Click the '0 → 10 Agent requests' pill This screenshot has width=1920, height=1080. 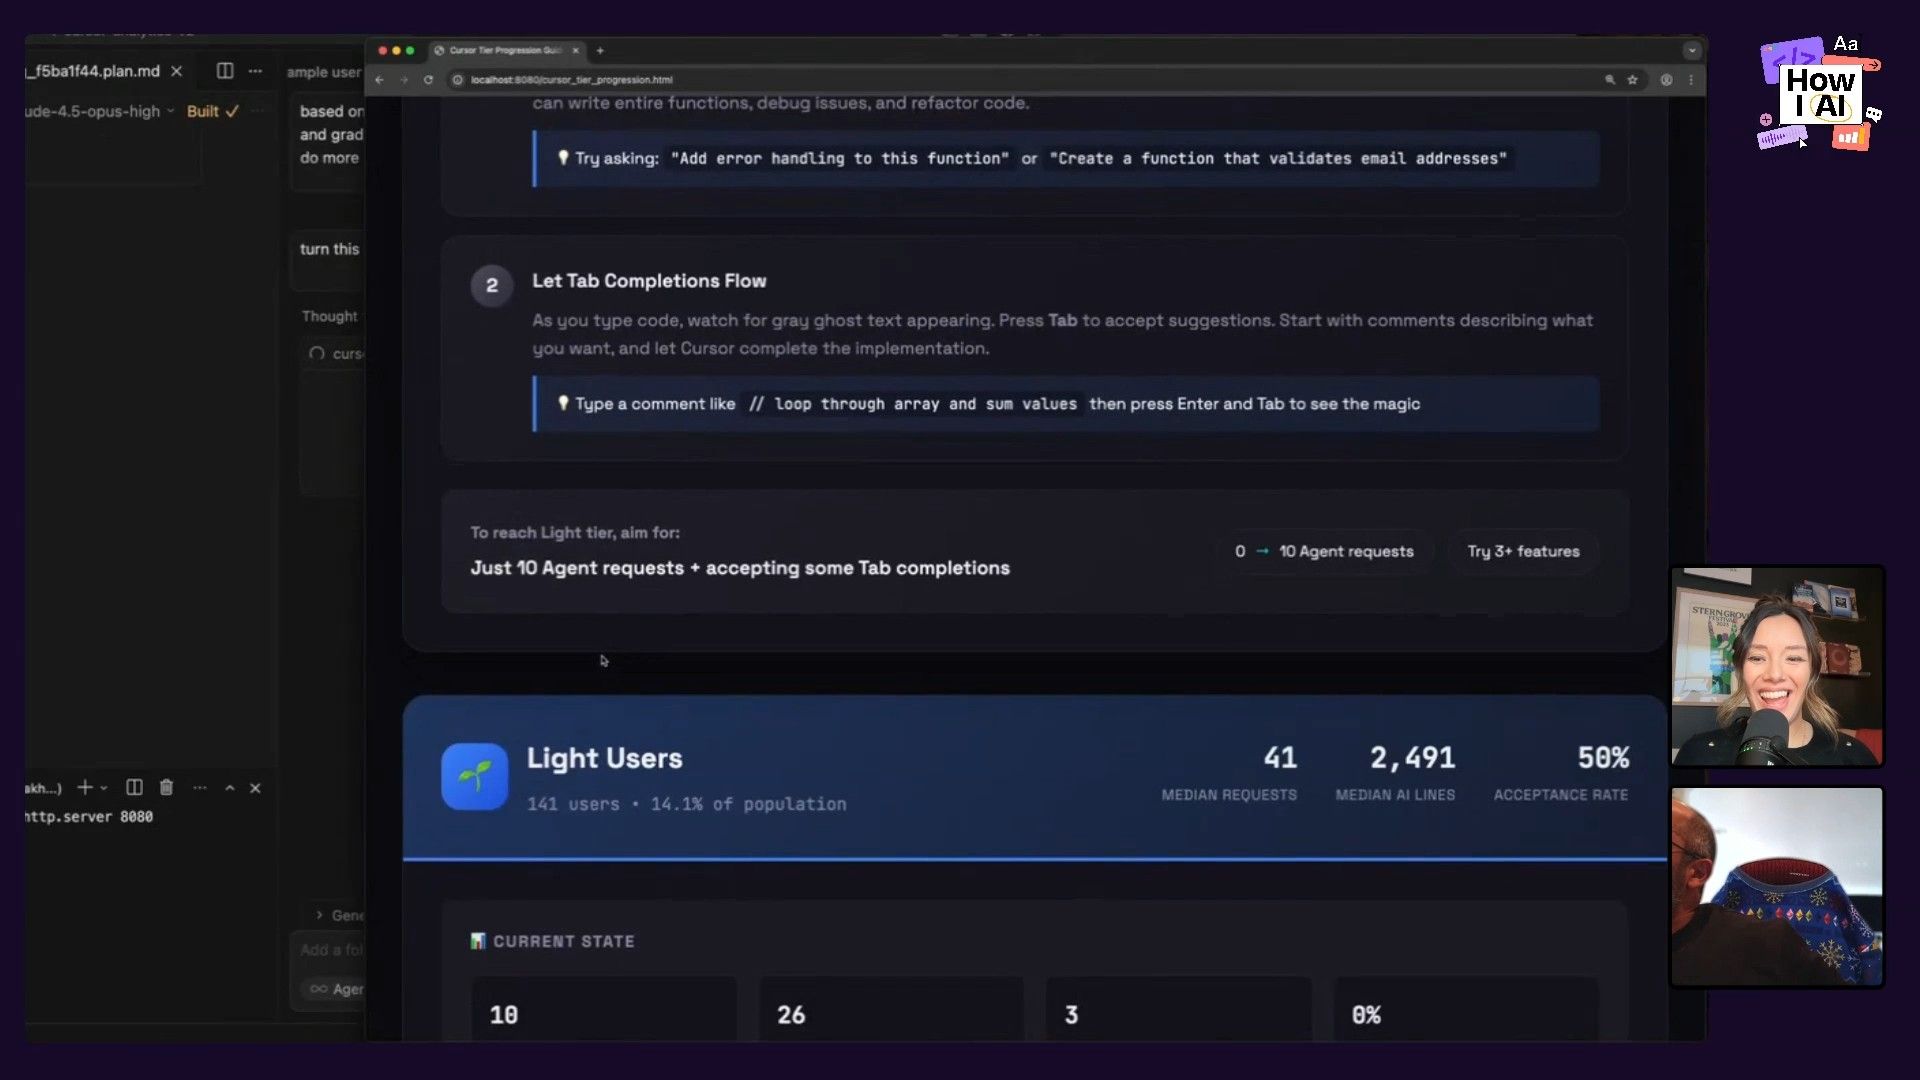pyautogui.click(x=1324, y=551)
